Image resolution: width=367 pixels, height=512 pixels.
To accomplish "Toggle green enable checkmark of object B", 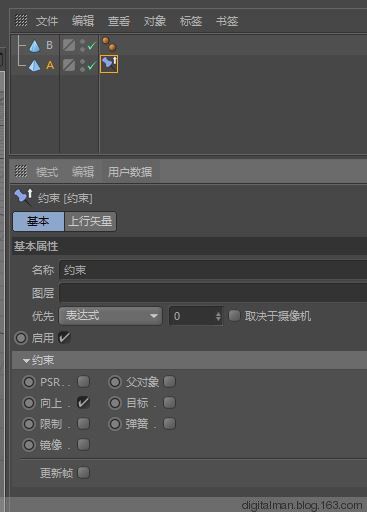I will (x=91, y=46).
